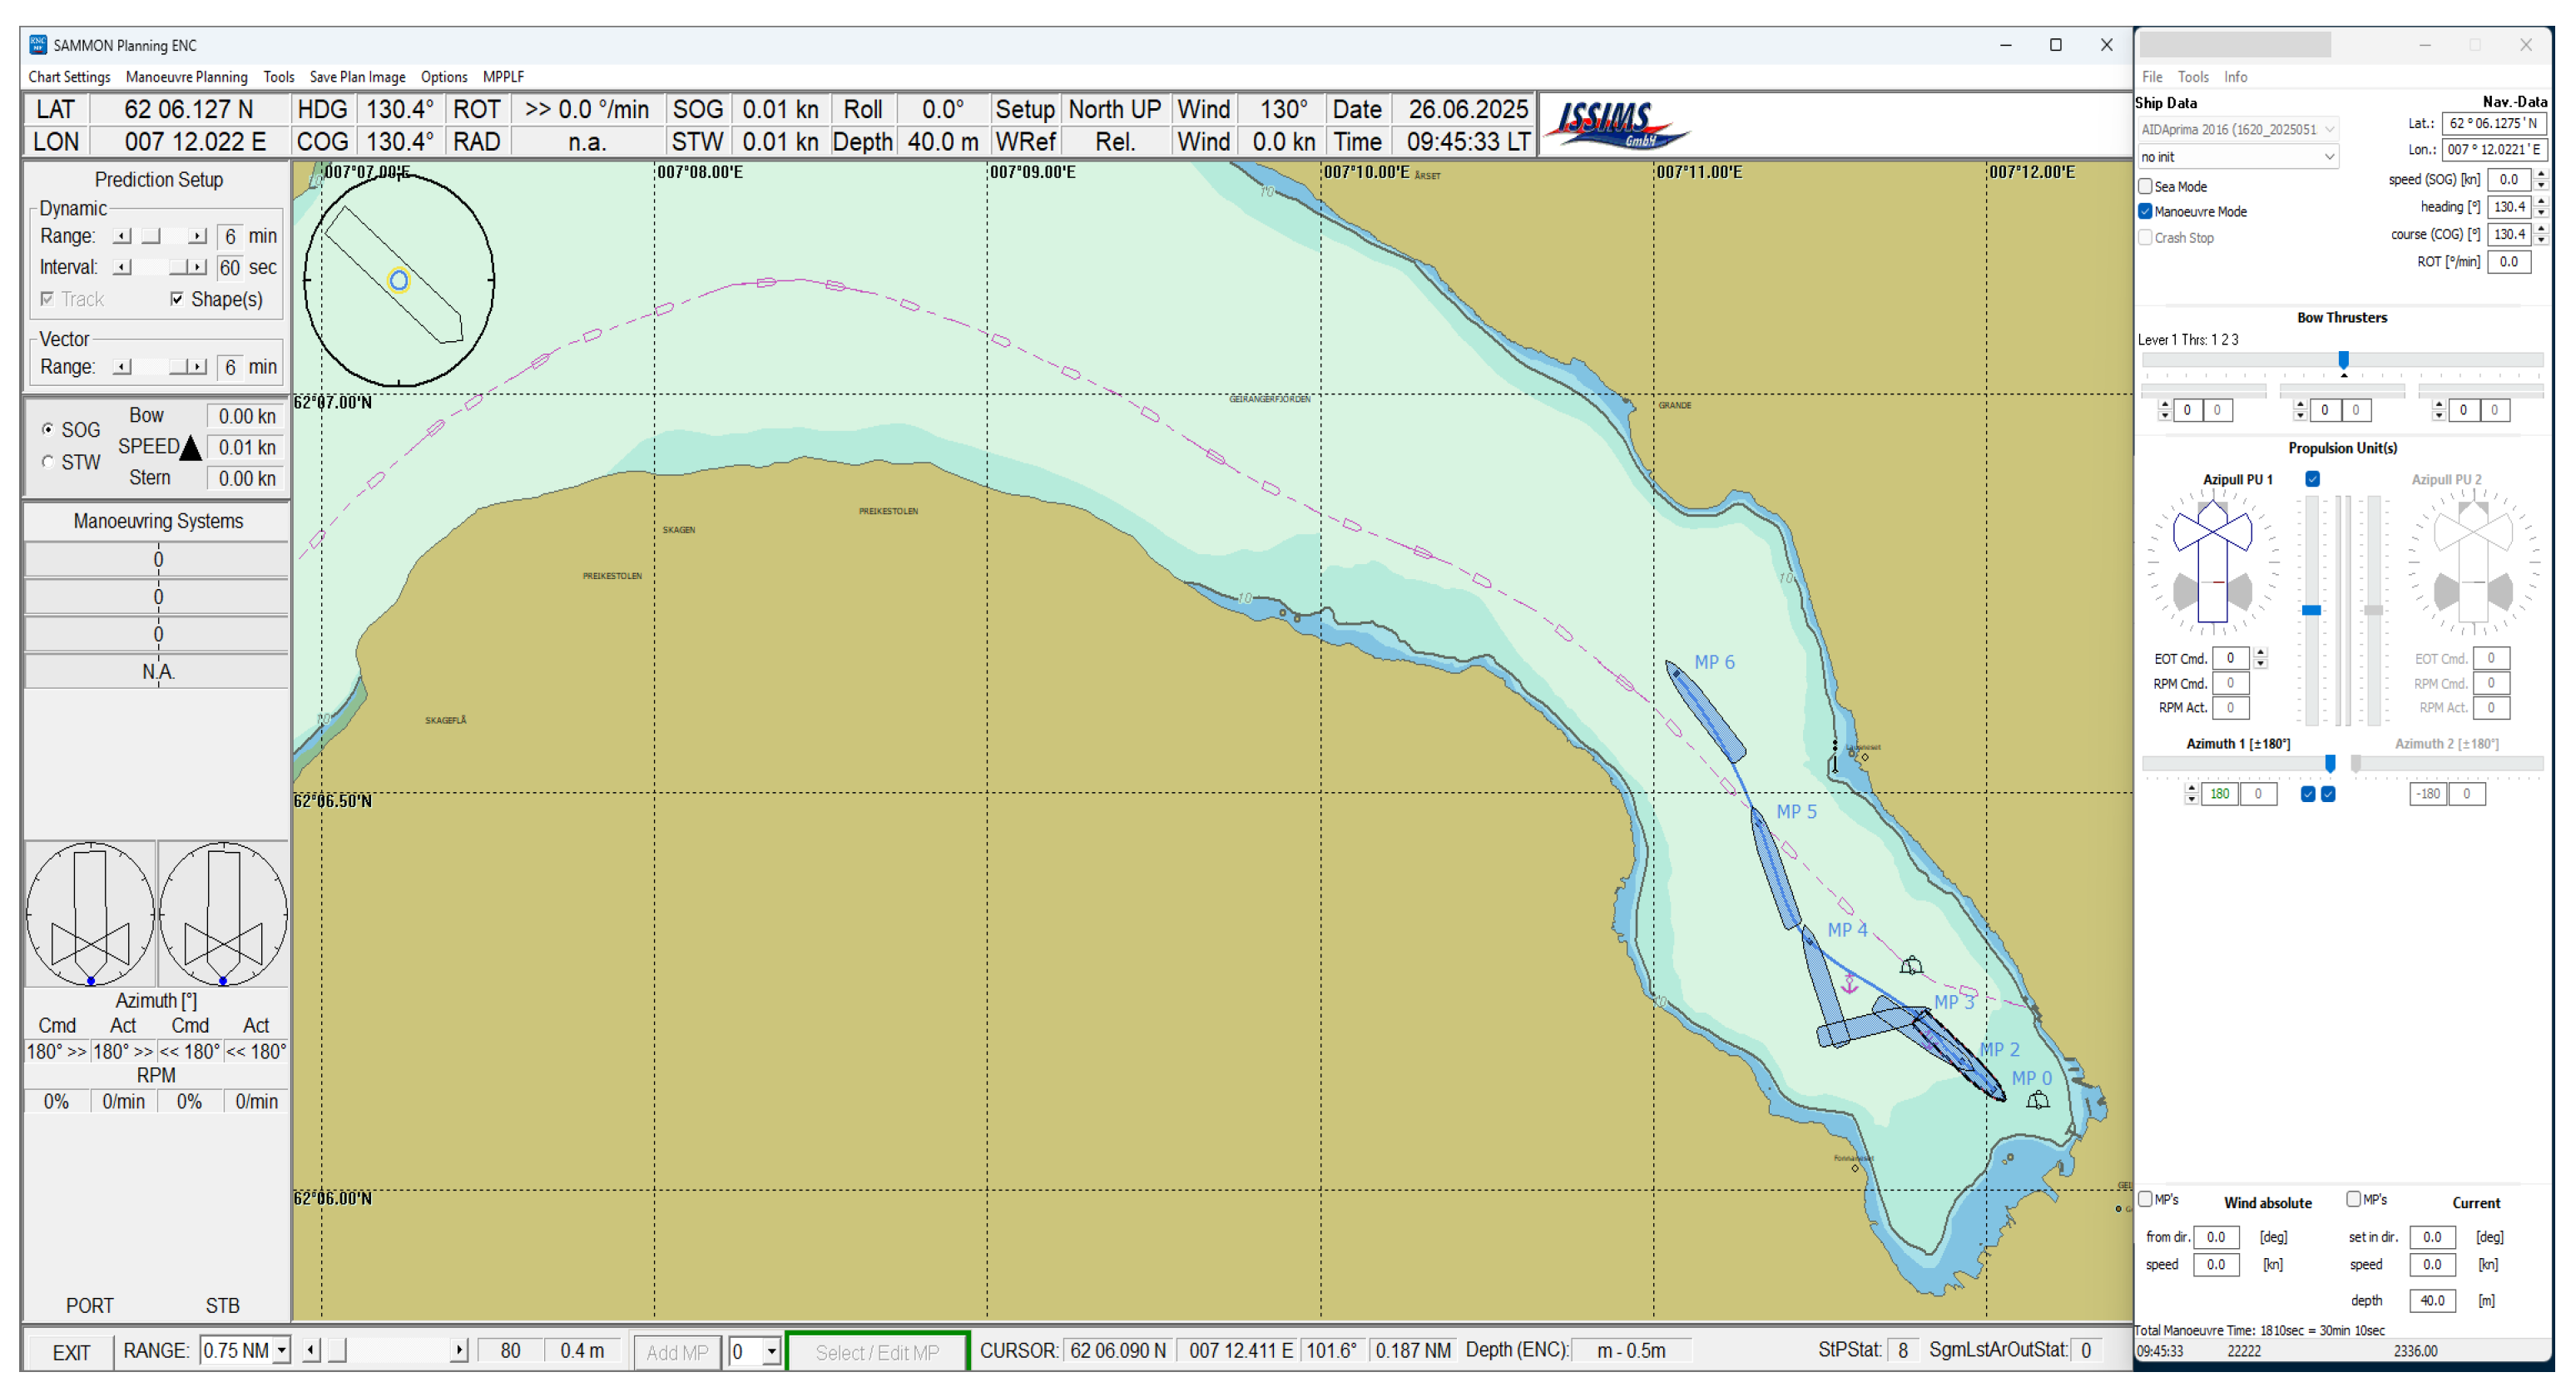Click the port azimuth thruster dial
The image size is (2576, 1397).
tap(90, 914)
